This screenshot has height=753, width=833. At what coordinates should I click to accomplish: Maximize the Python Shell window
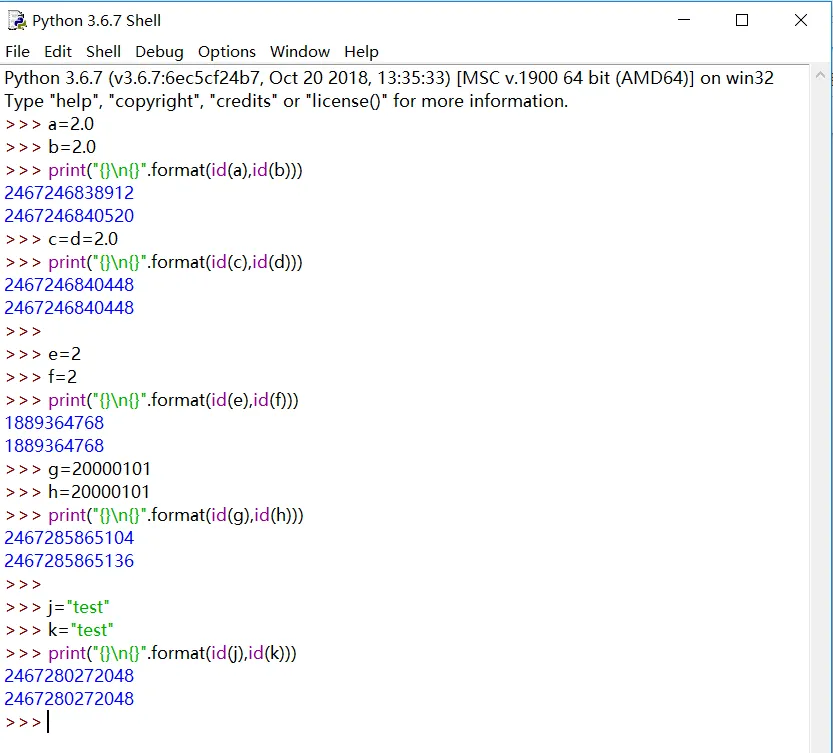(742, 20)
